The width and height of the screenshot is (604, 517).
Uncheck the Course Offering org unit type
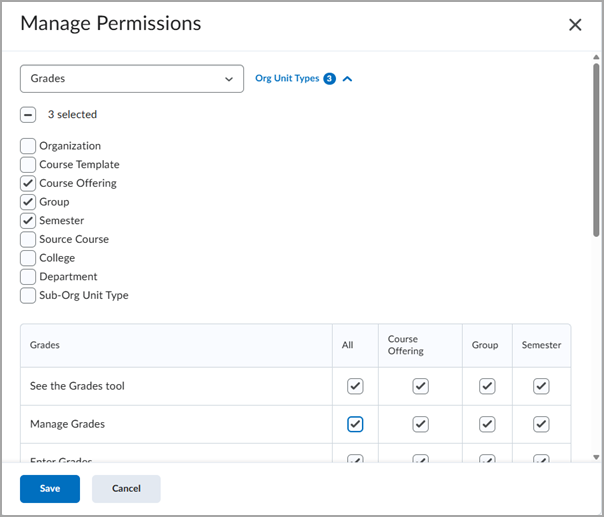[28, 184]
